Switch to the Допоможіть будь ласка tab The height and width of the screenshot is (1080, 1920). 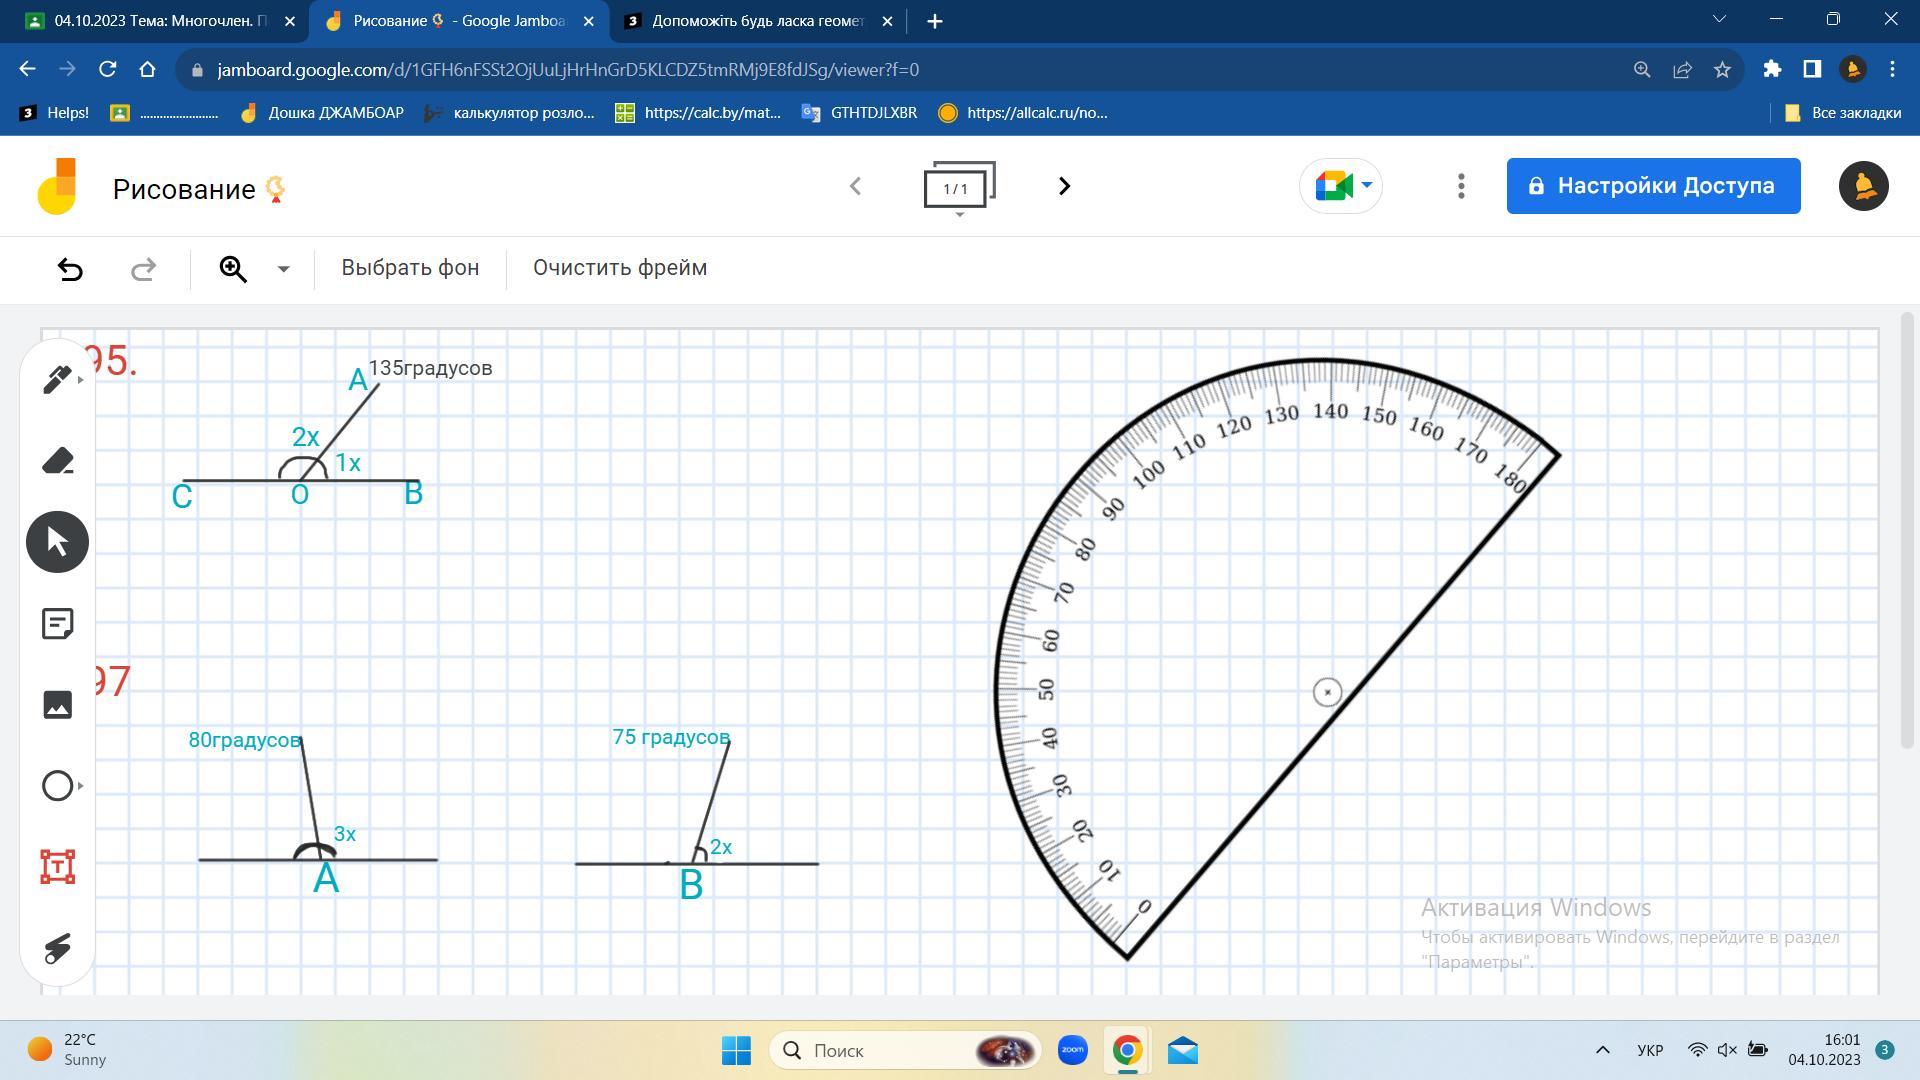[x=757, y=21]
